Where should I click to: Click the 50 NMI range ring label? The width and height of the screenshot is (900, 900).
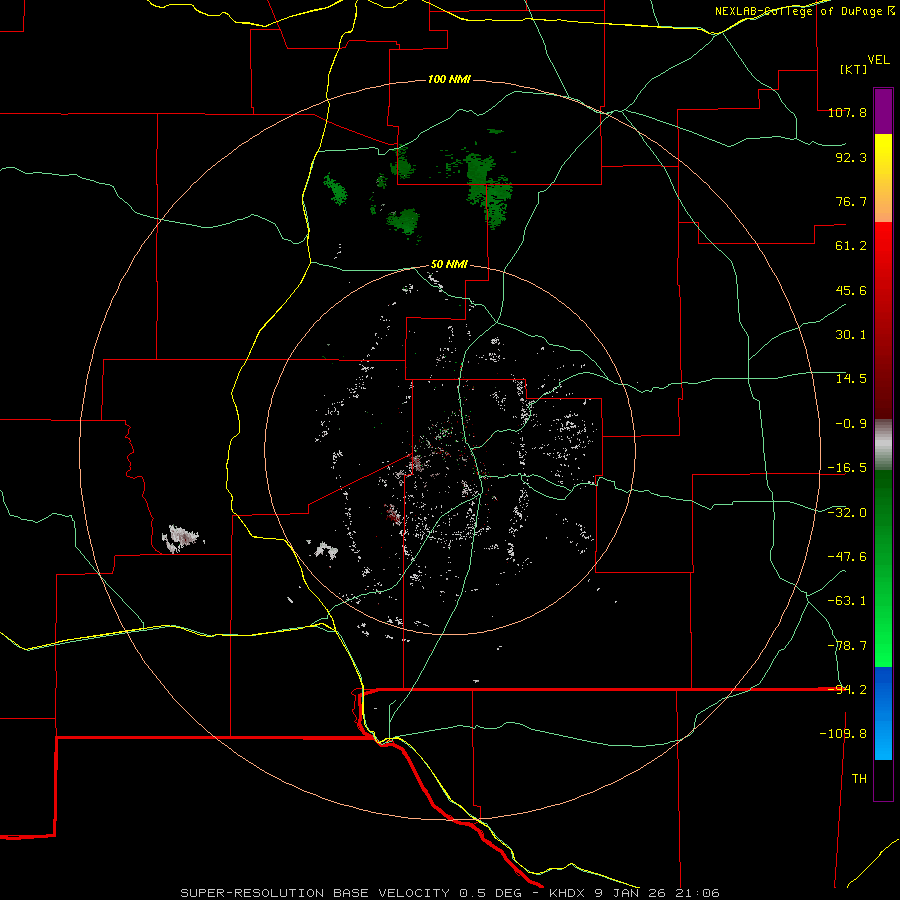[449, 265]
